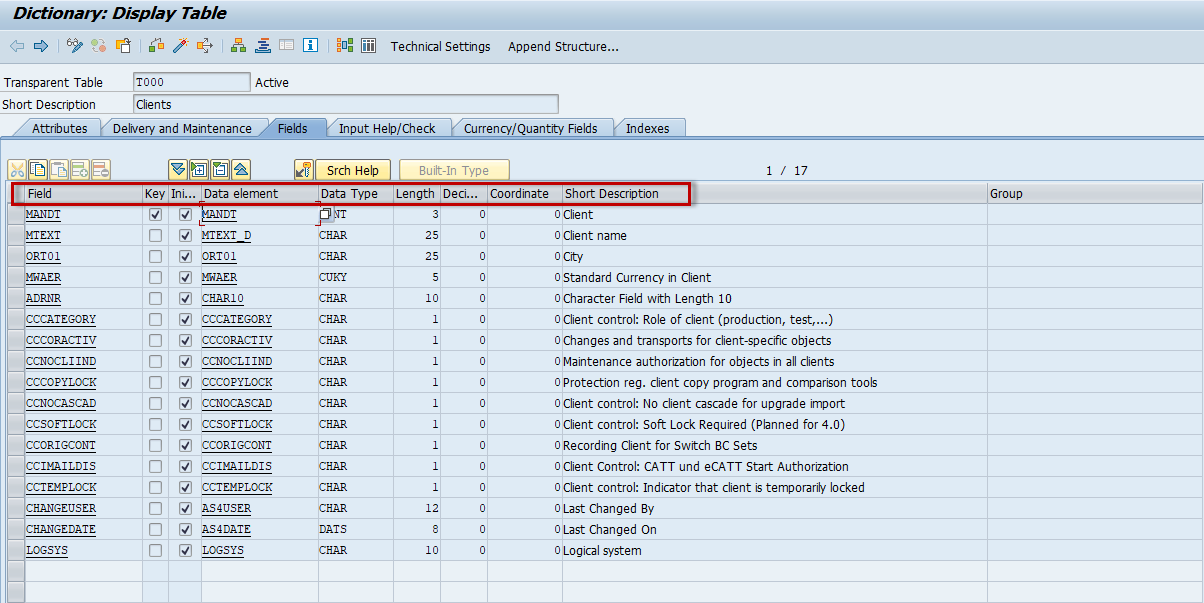Image resolution: width=1204 pixels, height=603 pixels.
Task: Uncheck the Initial Values checkbox for ORT01
Action: pyautogui.click(x=185, y=256)
